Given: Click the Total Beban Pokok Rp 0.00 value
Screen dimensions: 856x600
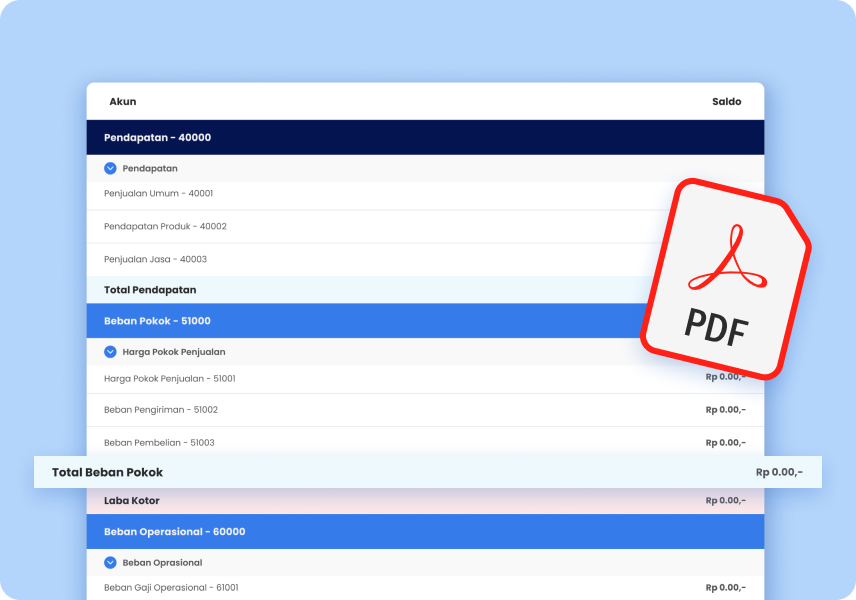Looking at the screenshot, I should pos(779,472).
